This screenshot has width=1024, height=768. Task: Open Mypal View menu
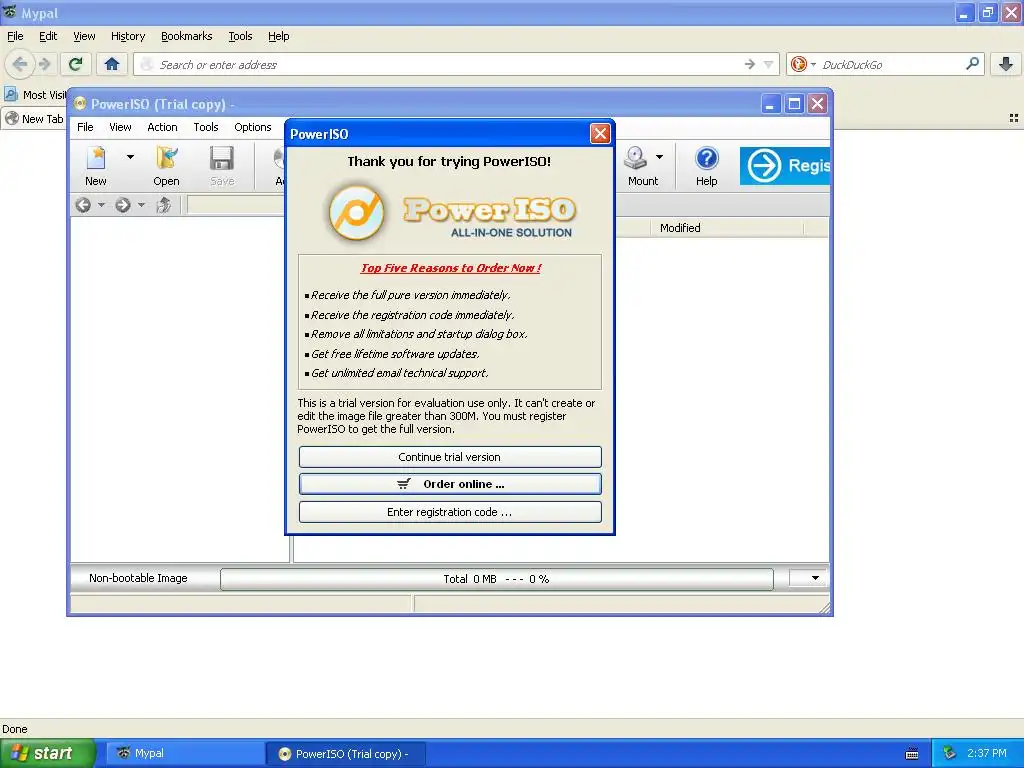click(84, 37)
